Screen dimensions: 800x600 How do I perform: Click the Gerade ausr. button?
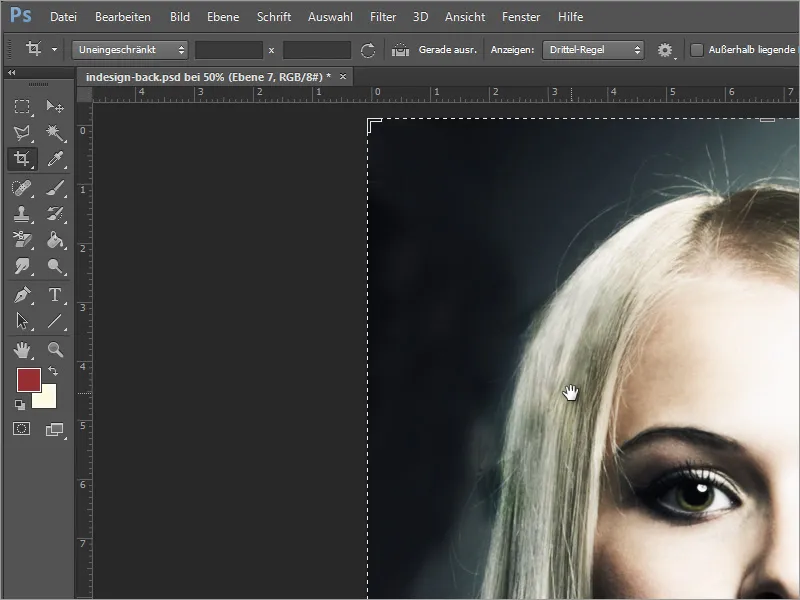tap(447, 50)
